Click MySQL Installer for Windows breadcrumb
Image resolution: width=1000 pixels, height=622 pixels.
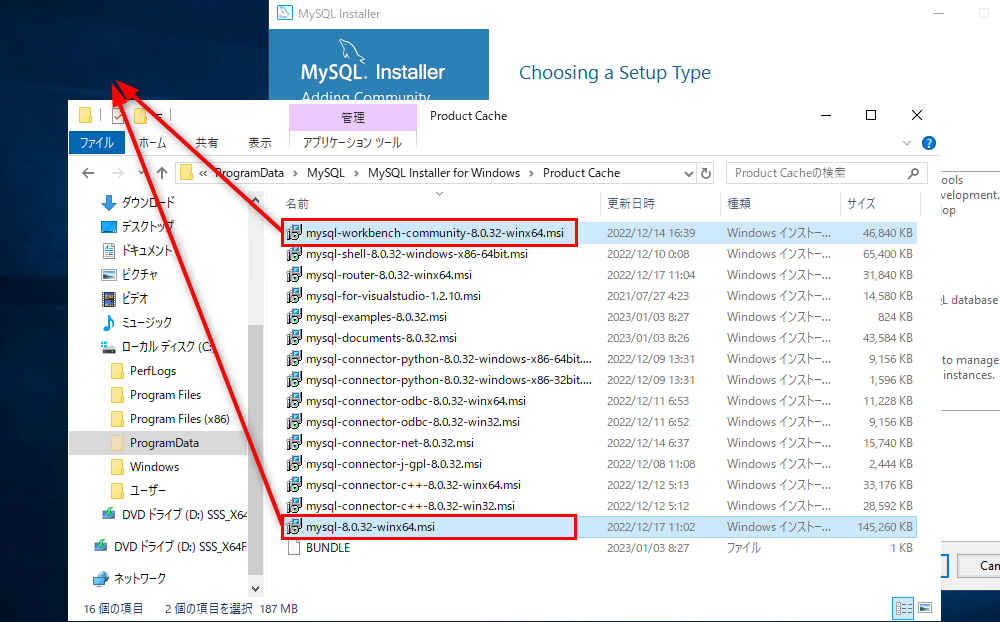[444, 173]
